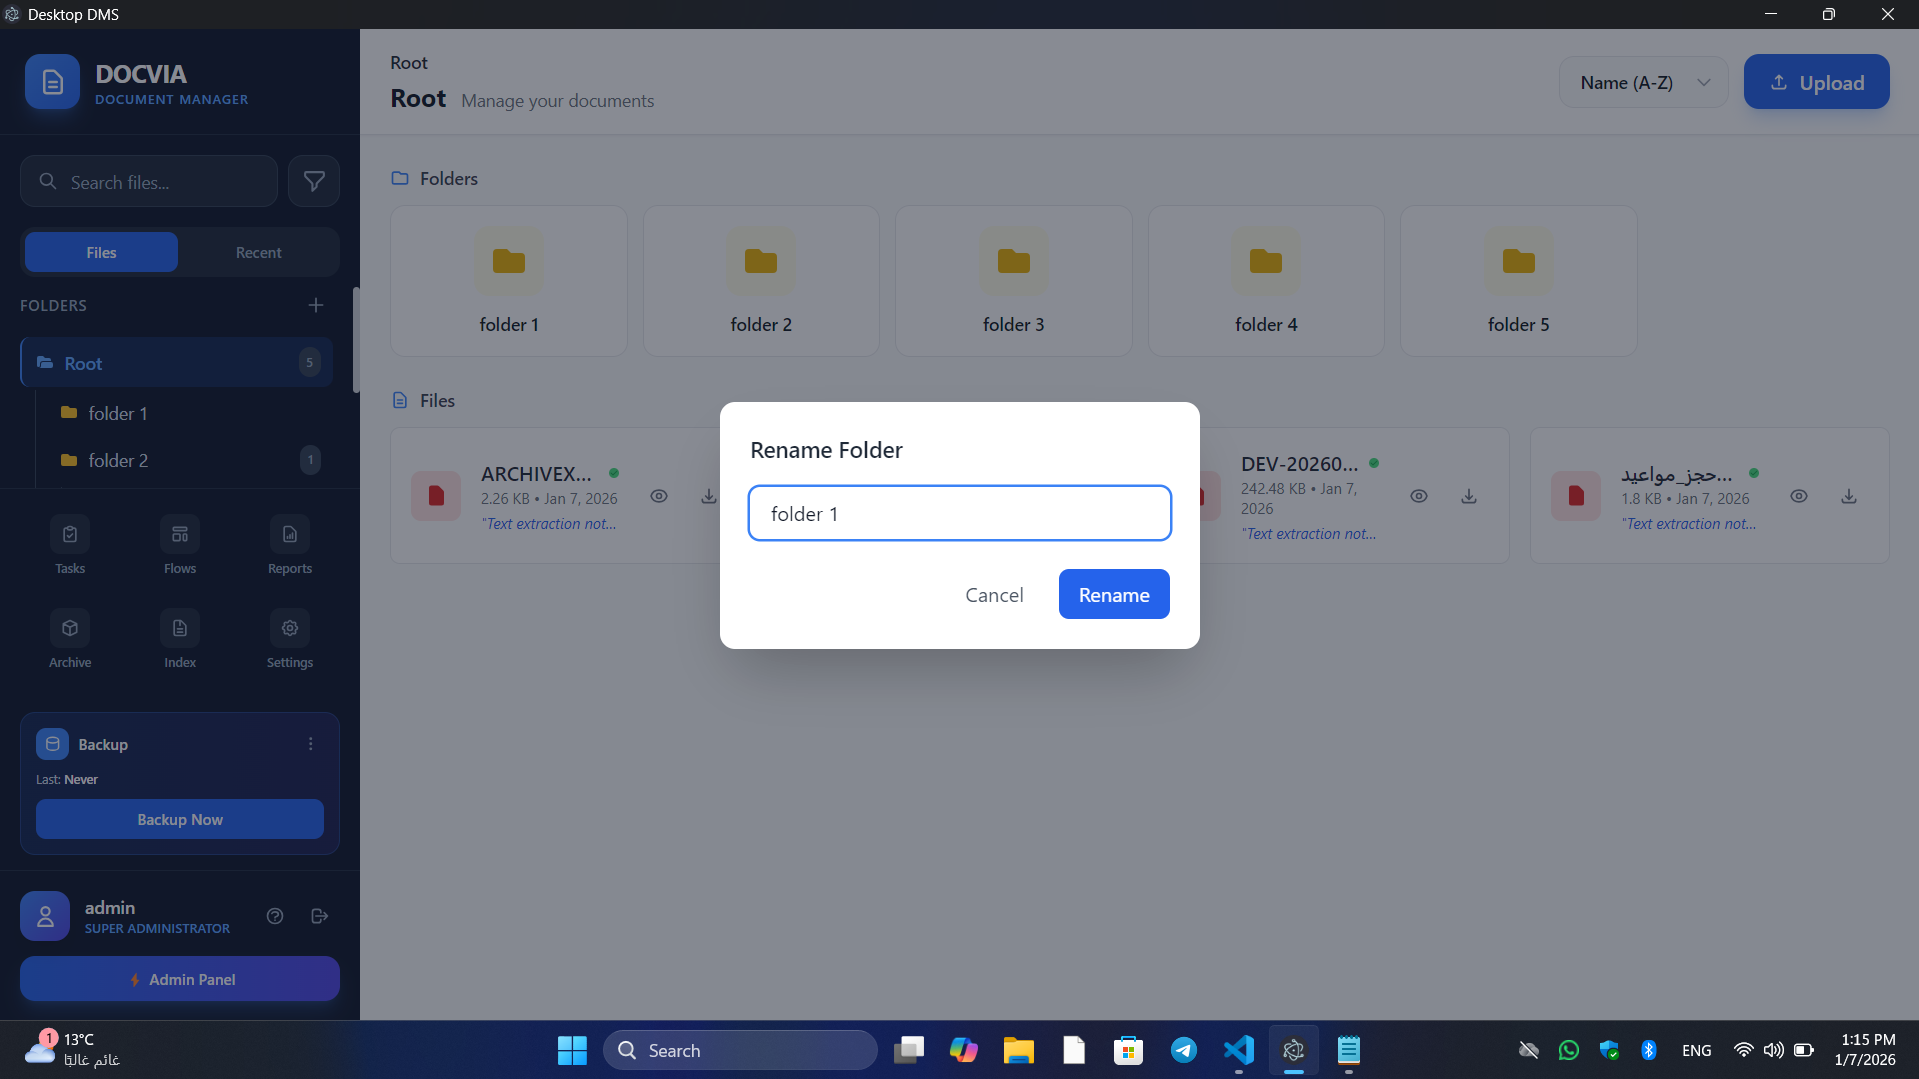This screenshot has height=1079, width=1919.
Task: Click the folder name input field
Action: pyautogui.click(x=959, y=513)
